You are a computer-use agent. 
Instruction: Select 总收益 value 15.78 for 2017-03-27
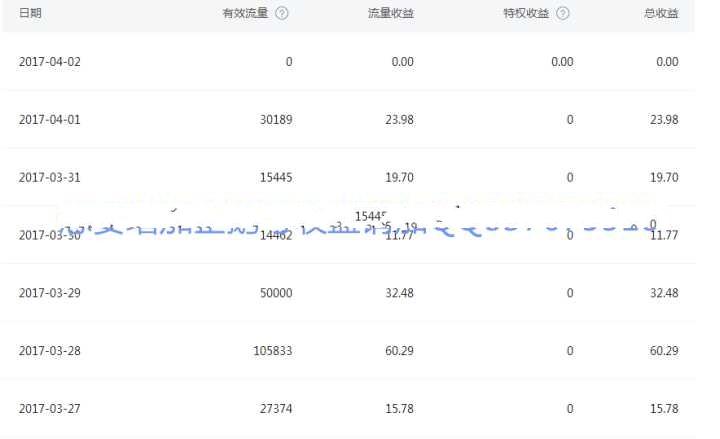664,409
